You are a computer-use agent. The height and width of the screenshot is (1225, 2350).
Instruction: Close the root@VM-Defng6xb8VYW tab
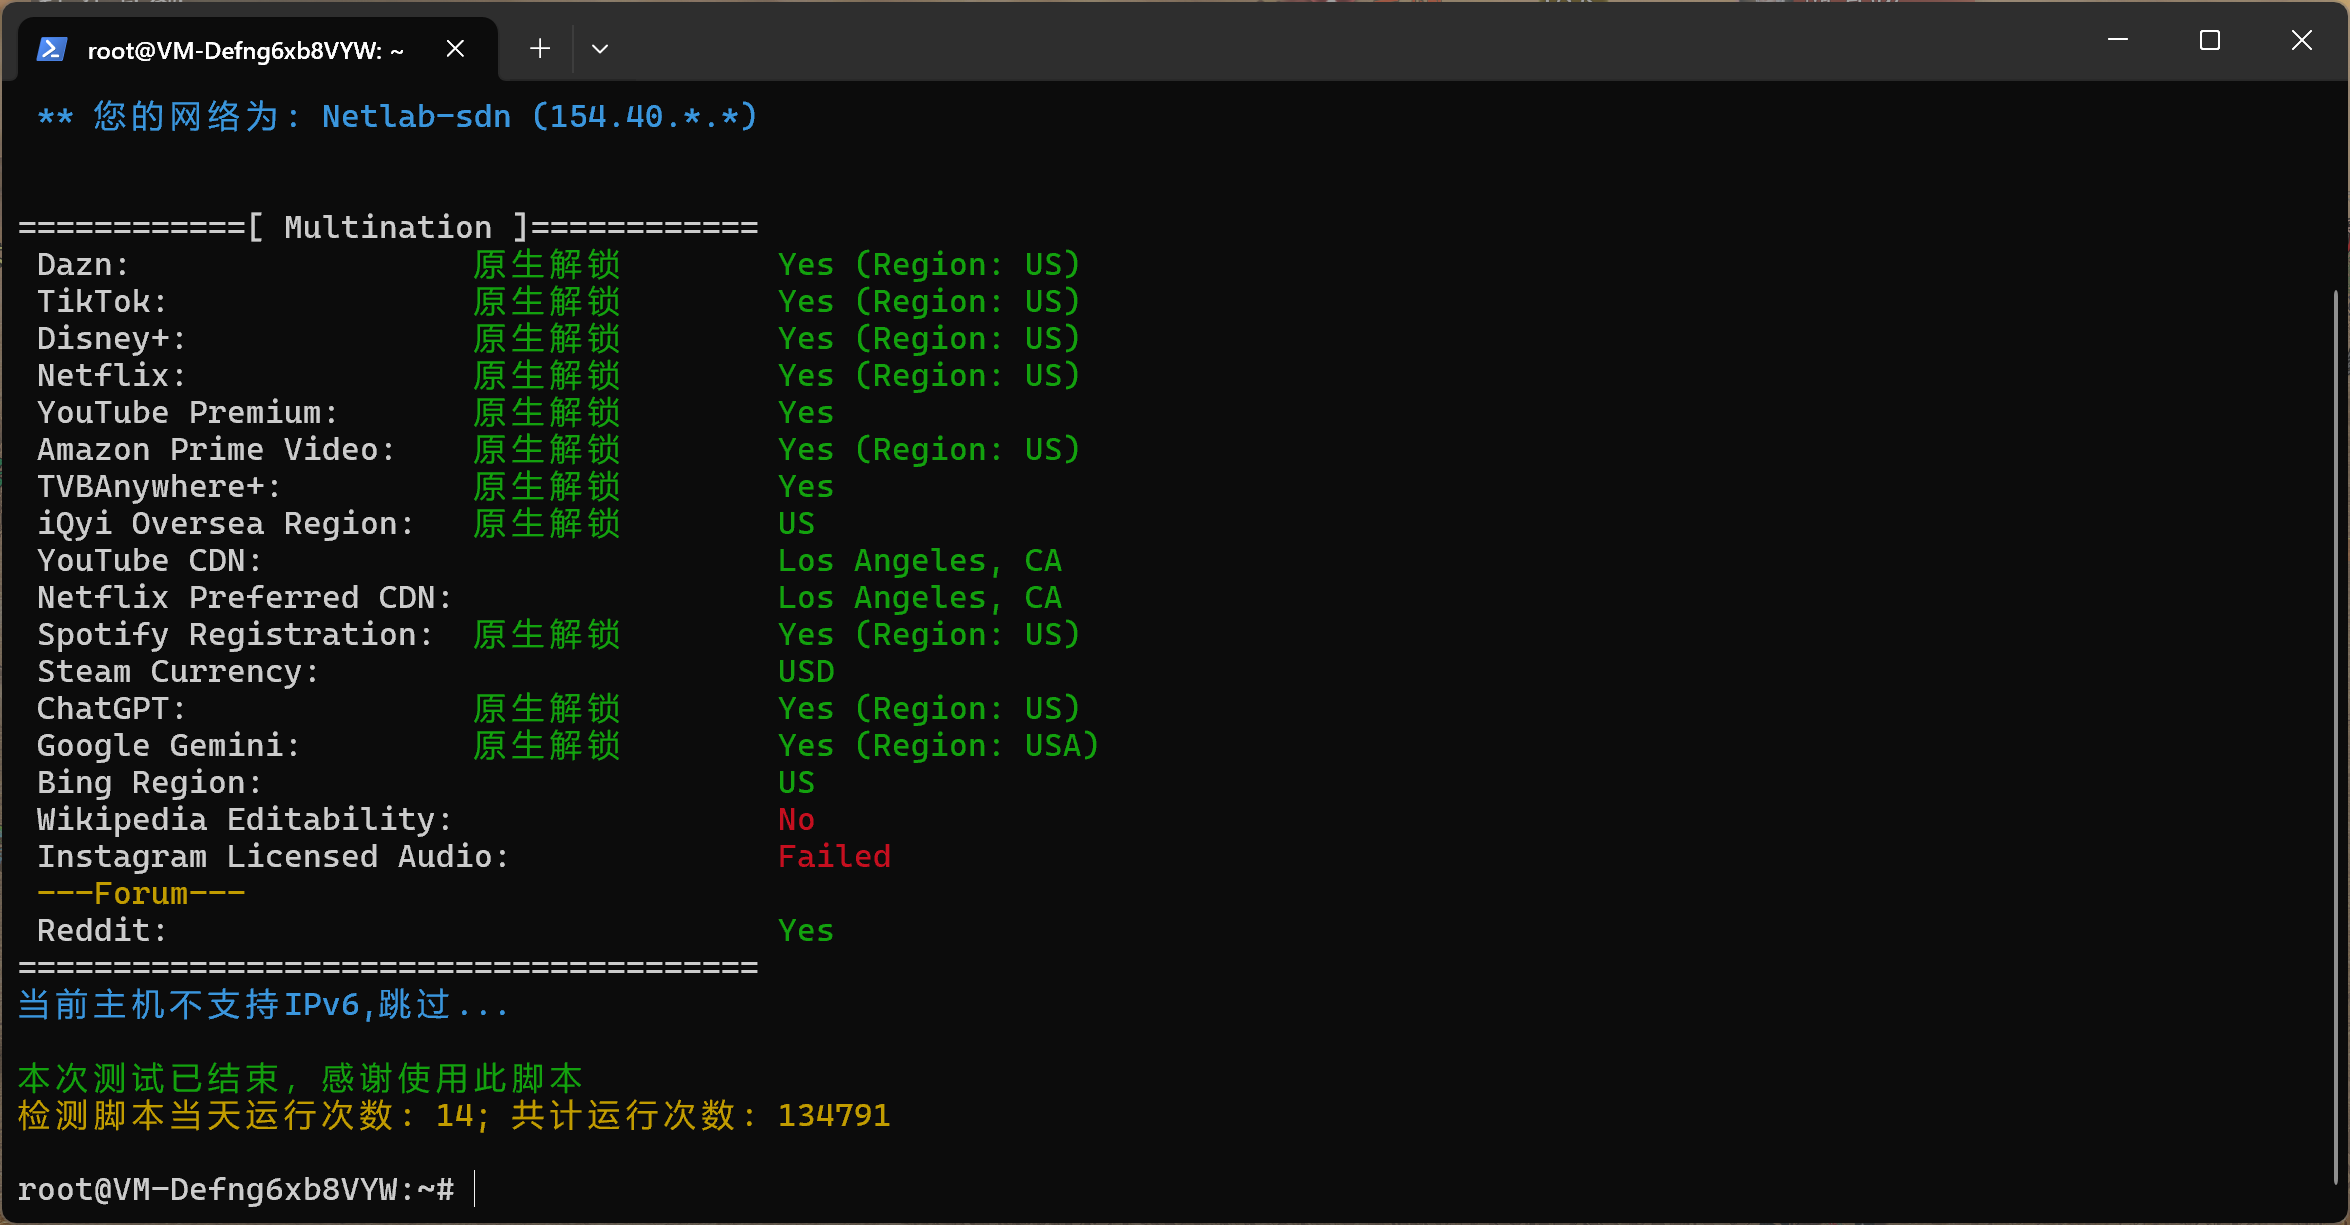coord(455,48)
